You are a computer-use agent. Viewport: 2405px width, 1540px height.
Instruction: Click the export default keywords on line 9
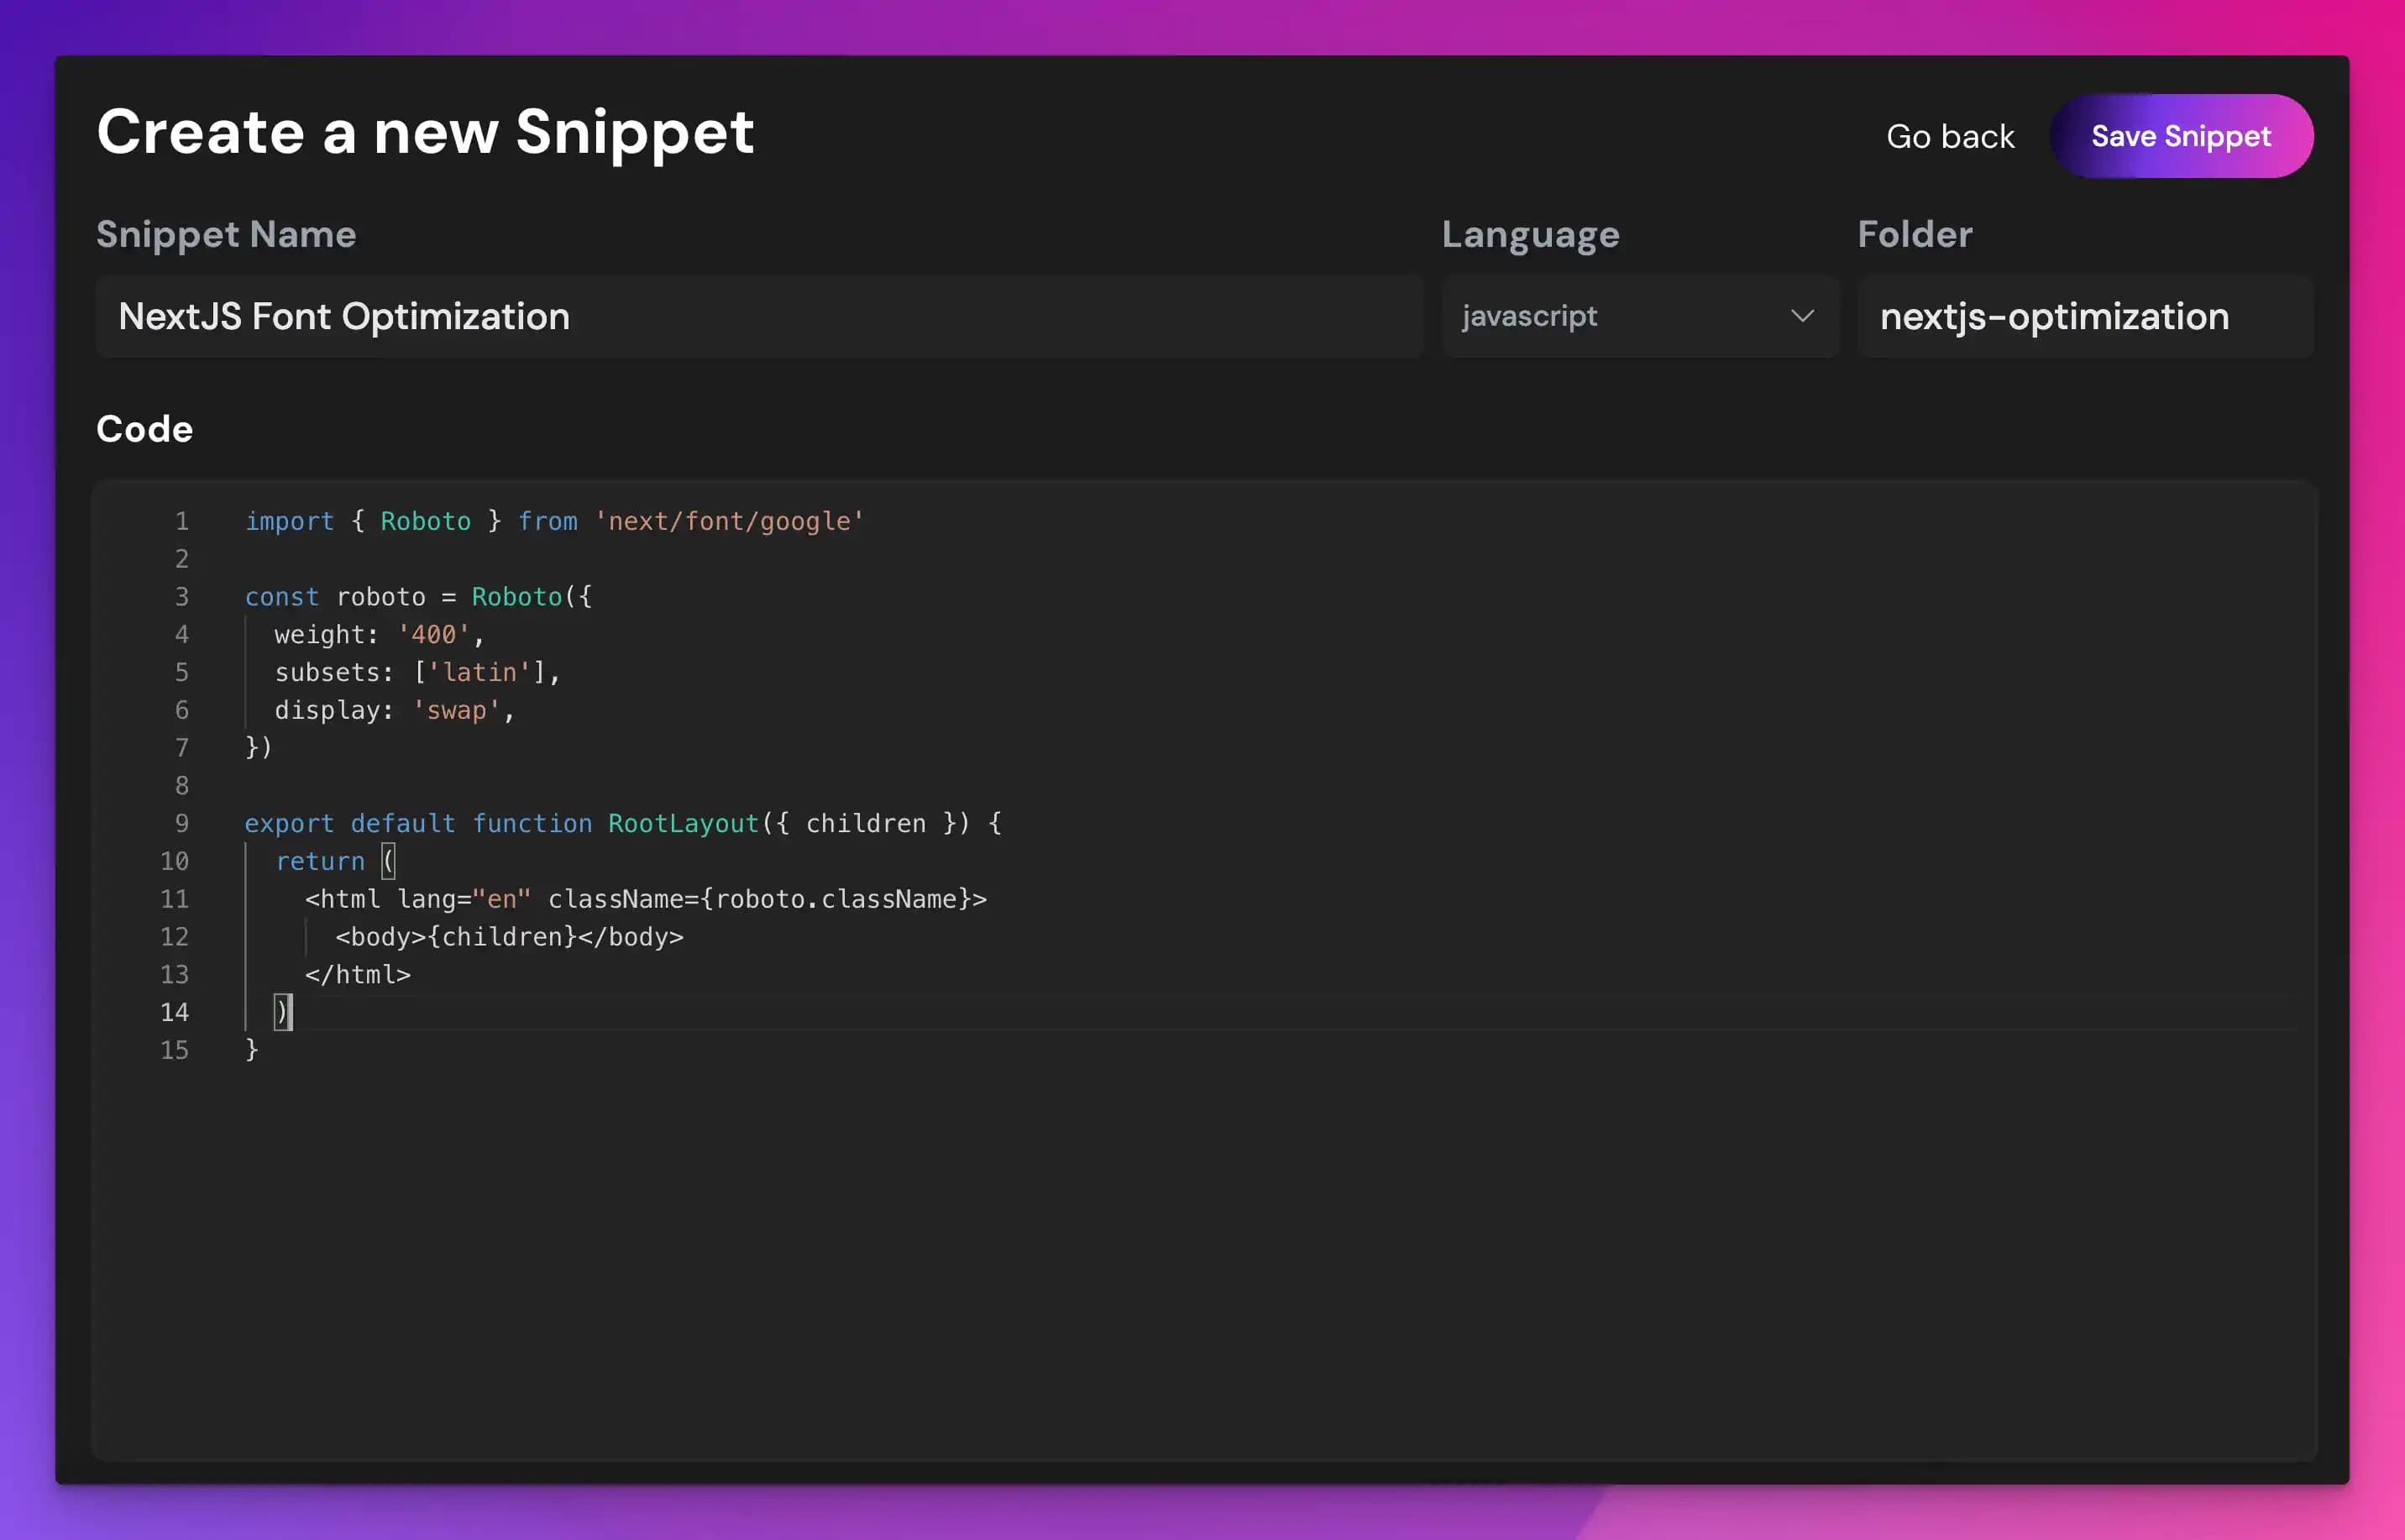pos(350,823)
